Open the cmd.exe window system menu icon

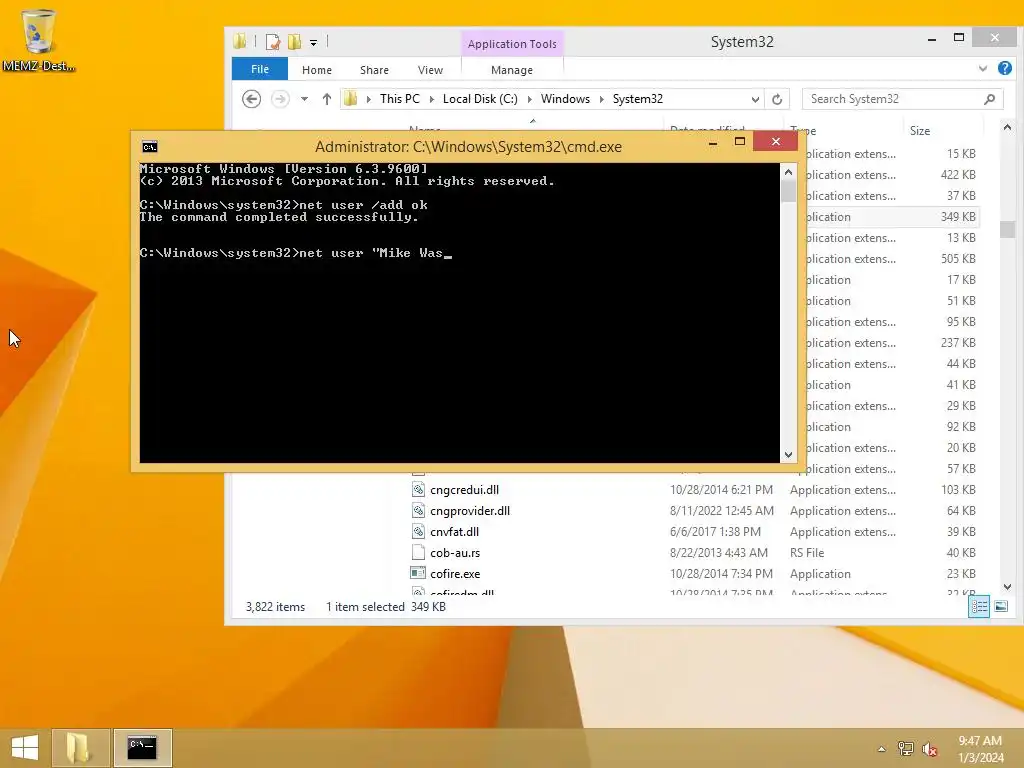[150, 146]
